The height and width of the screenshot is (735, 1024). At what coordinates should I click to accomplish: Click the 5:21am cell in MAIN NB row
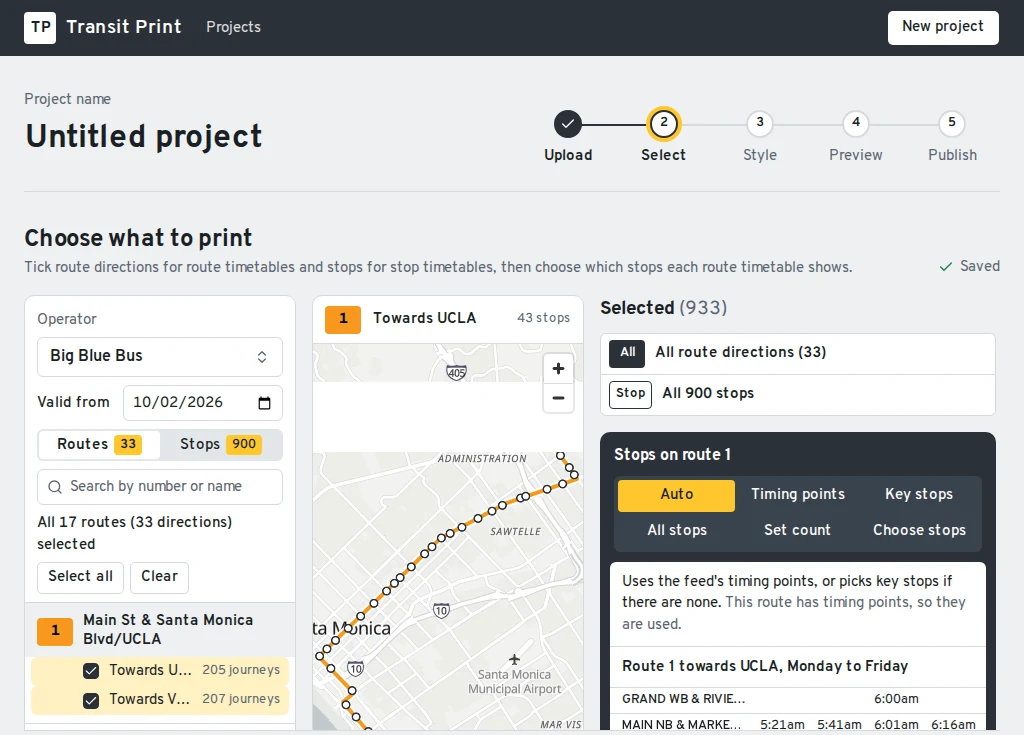click(x=782, y=725)
